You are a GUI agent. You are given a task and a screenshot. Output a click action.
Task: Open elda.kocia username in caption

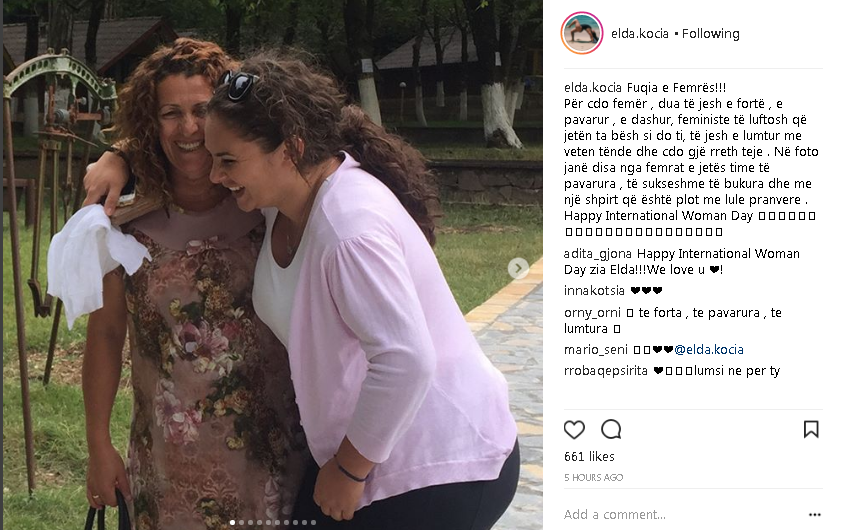593,87
